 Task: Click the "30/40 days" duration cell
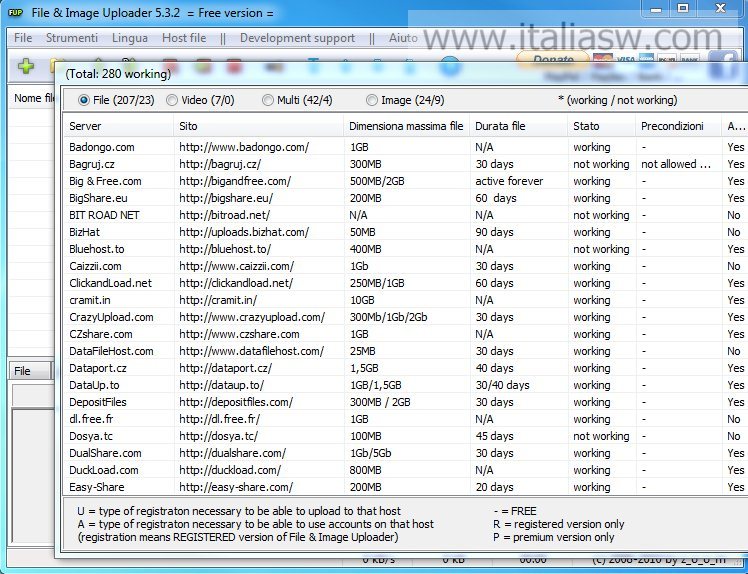[x=502, y=386]
